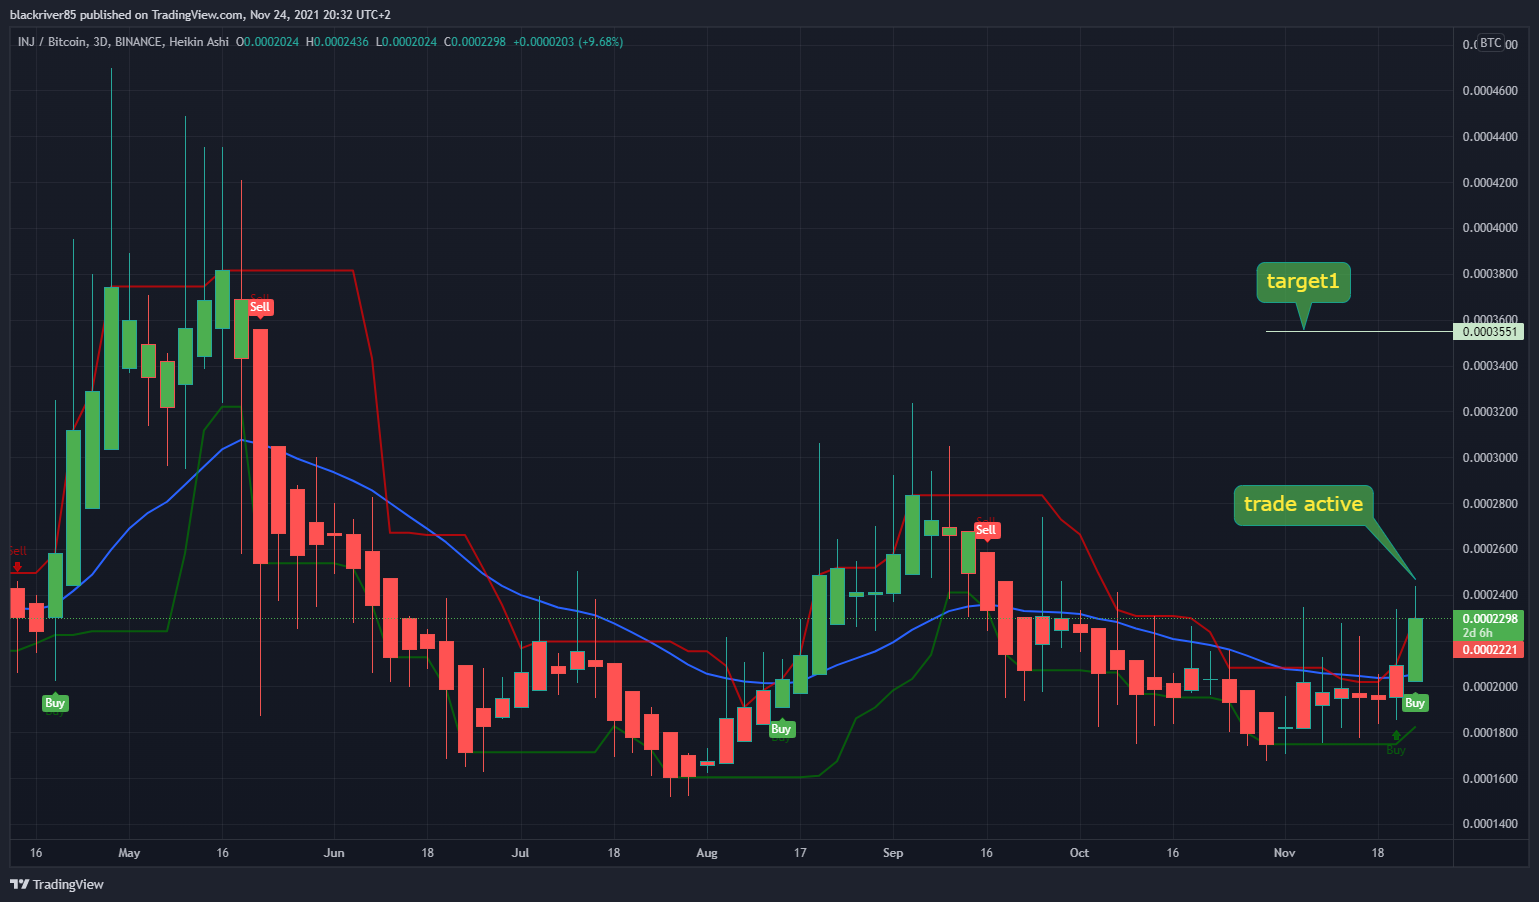Click the Buy signal label in late November

1414,704
